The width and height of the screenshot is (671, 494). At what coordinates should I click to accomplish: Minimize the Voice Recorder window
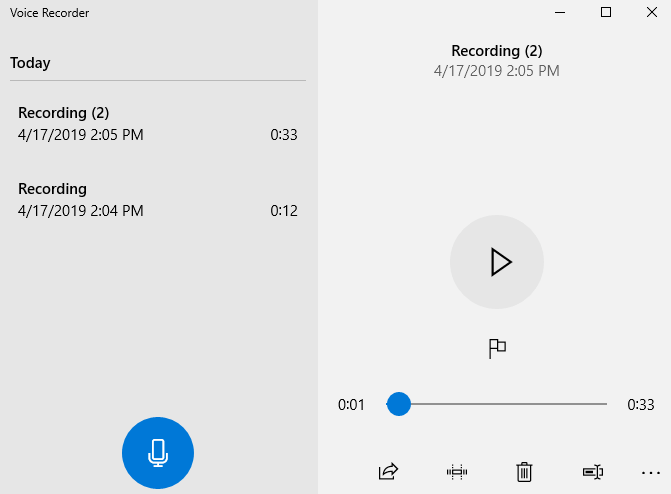click(560, 13)
